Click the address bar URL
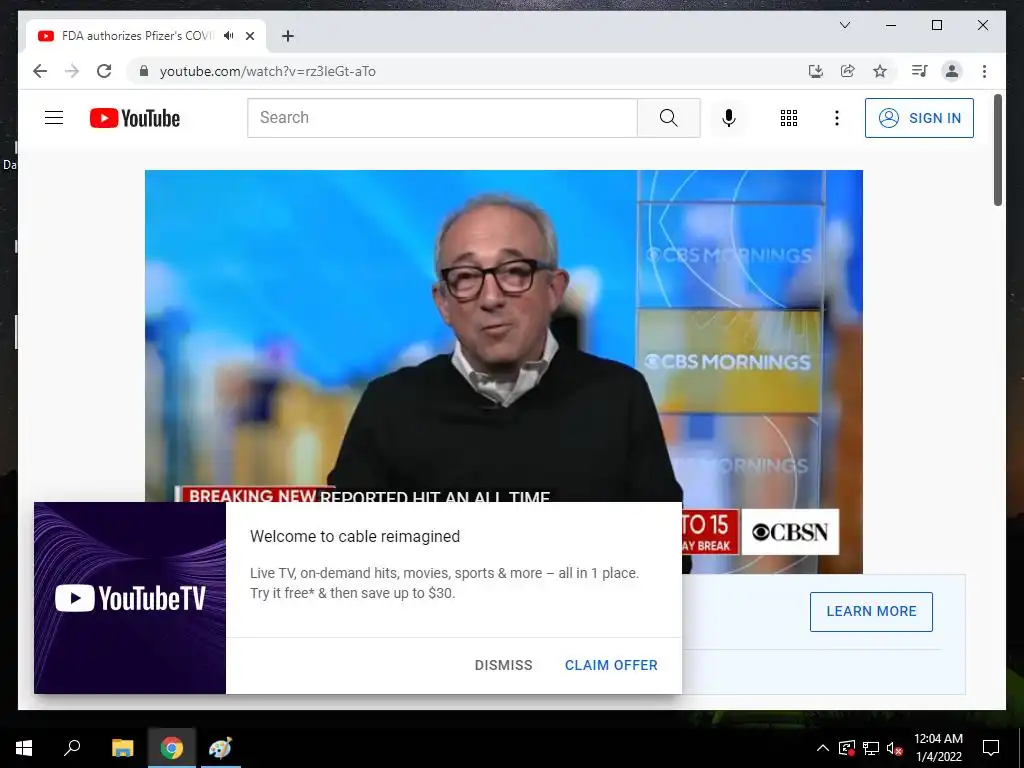The image size is (1024, 768). coord(268,71)
